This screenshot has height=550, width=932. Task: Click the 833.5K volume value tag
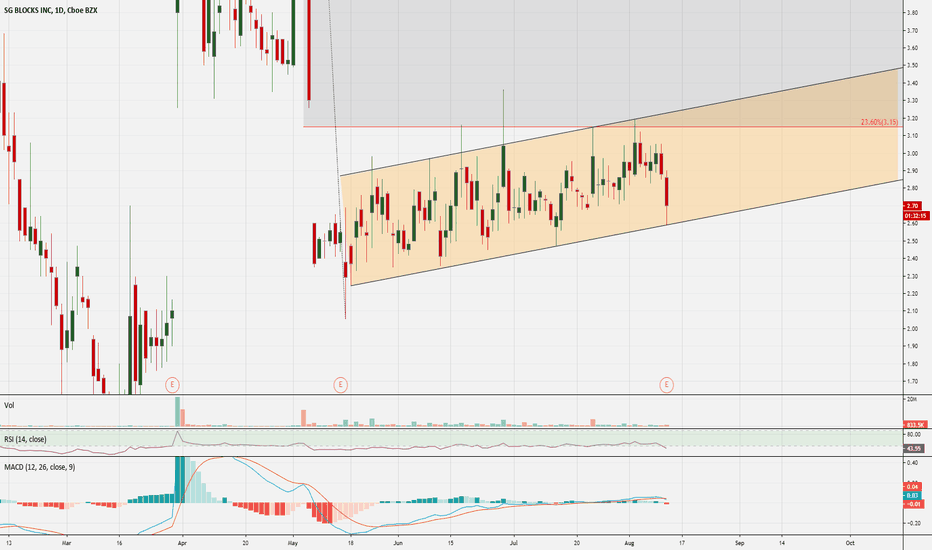click(915, 425)
